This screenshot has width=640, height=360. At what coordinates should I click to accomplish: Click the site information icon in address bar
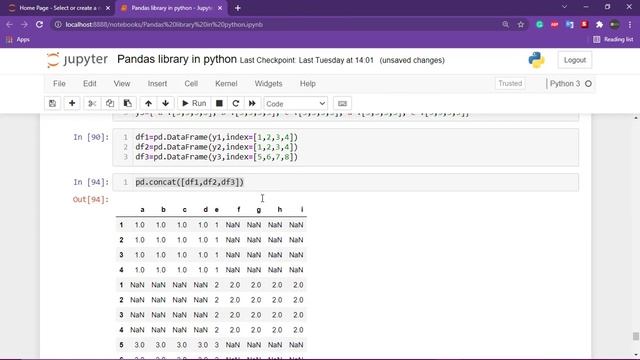pos(58,24)
